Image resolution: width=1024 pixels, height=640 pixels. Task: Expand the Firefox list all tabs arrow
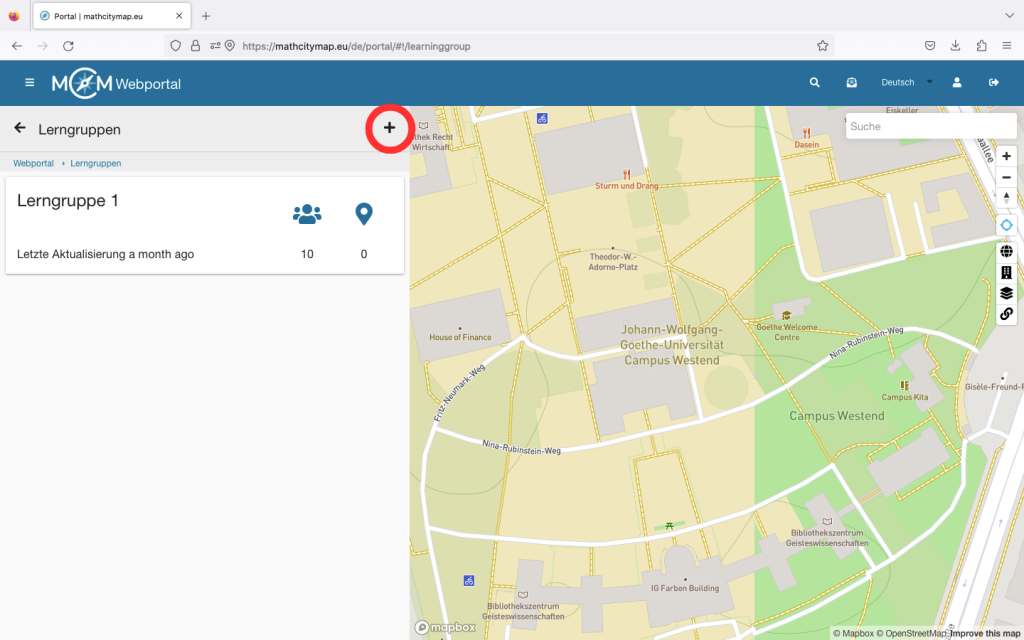[1008, 16]
